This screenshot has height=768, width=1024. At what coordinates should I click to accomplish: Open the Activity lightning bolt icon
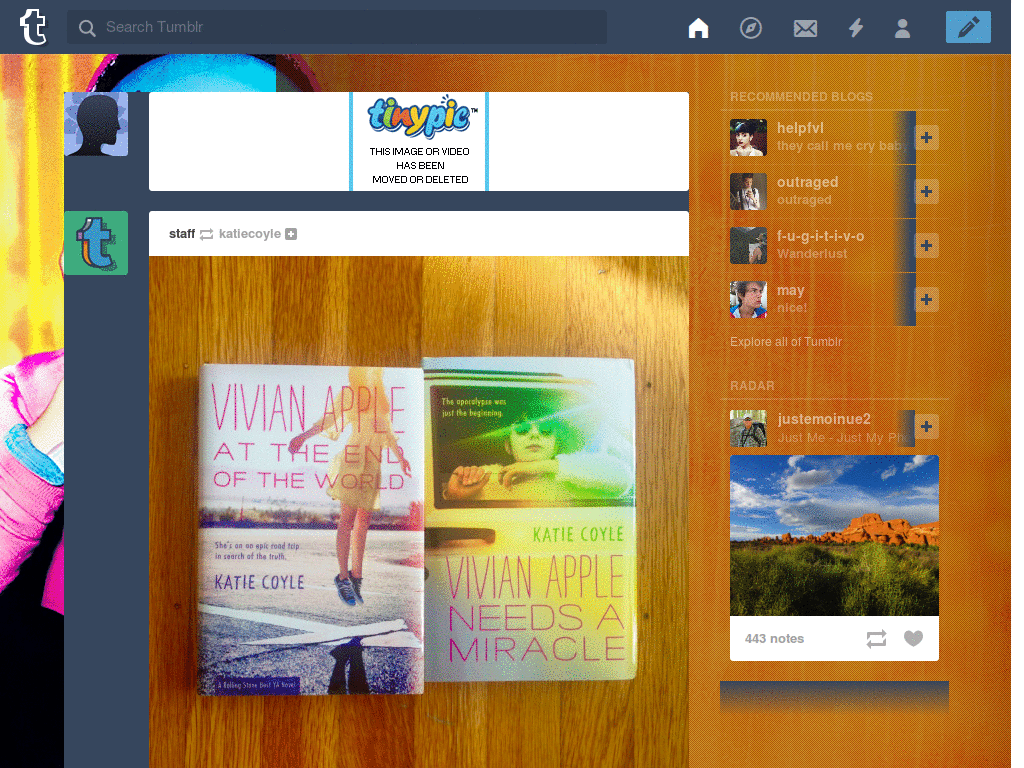[856, 27]
